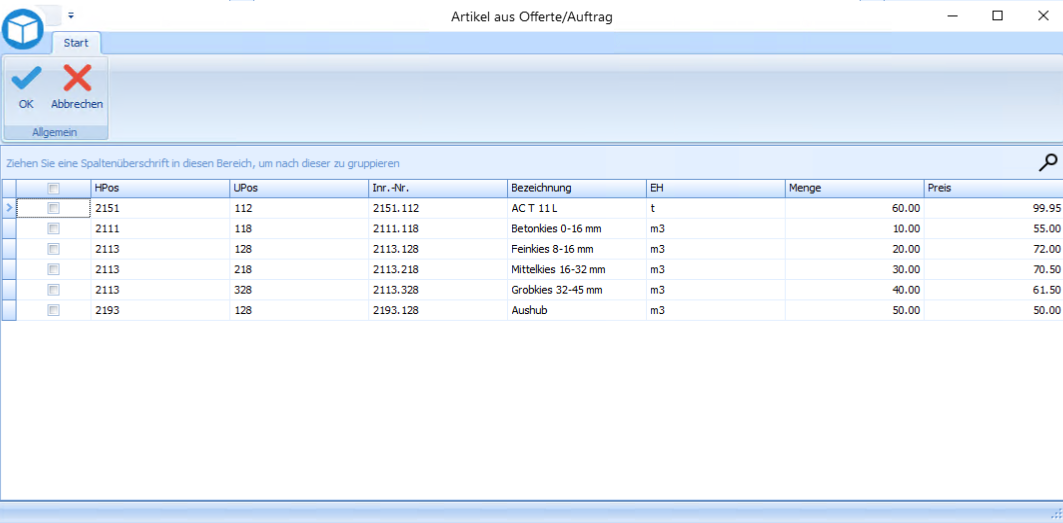
Task: Select cell 'AC T 11 L'
Action: [577, 208]
